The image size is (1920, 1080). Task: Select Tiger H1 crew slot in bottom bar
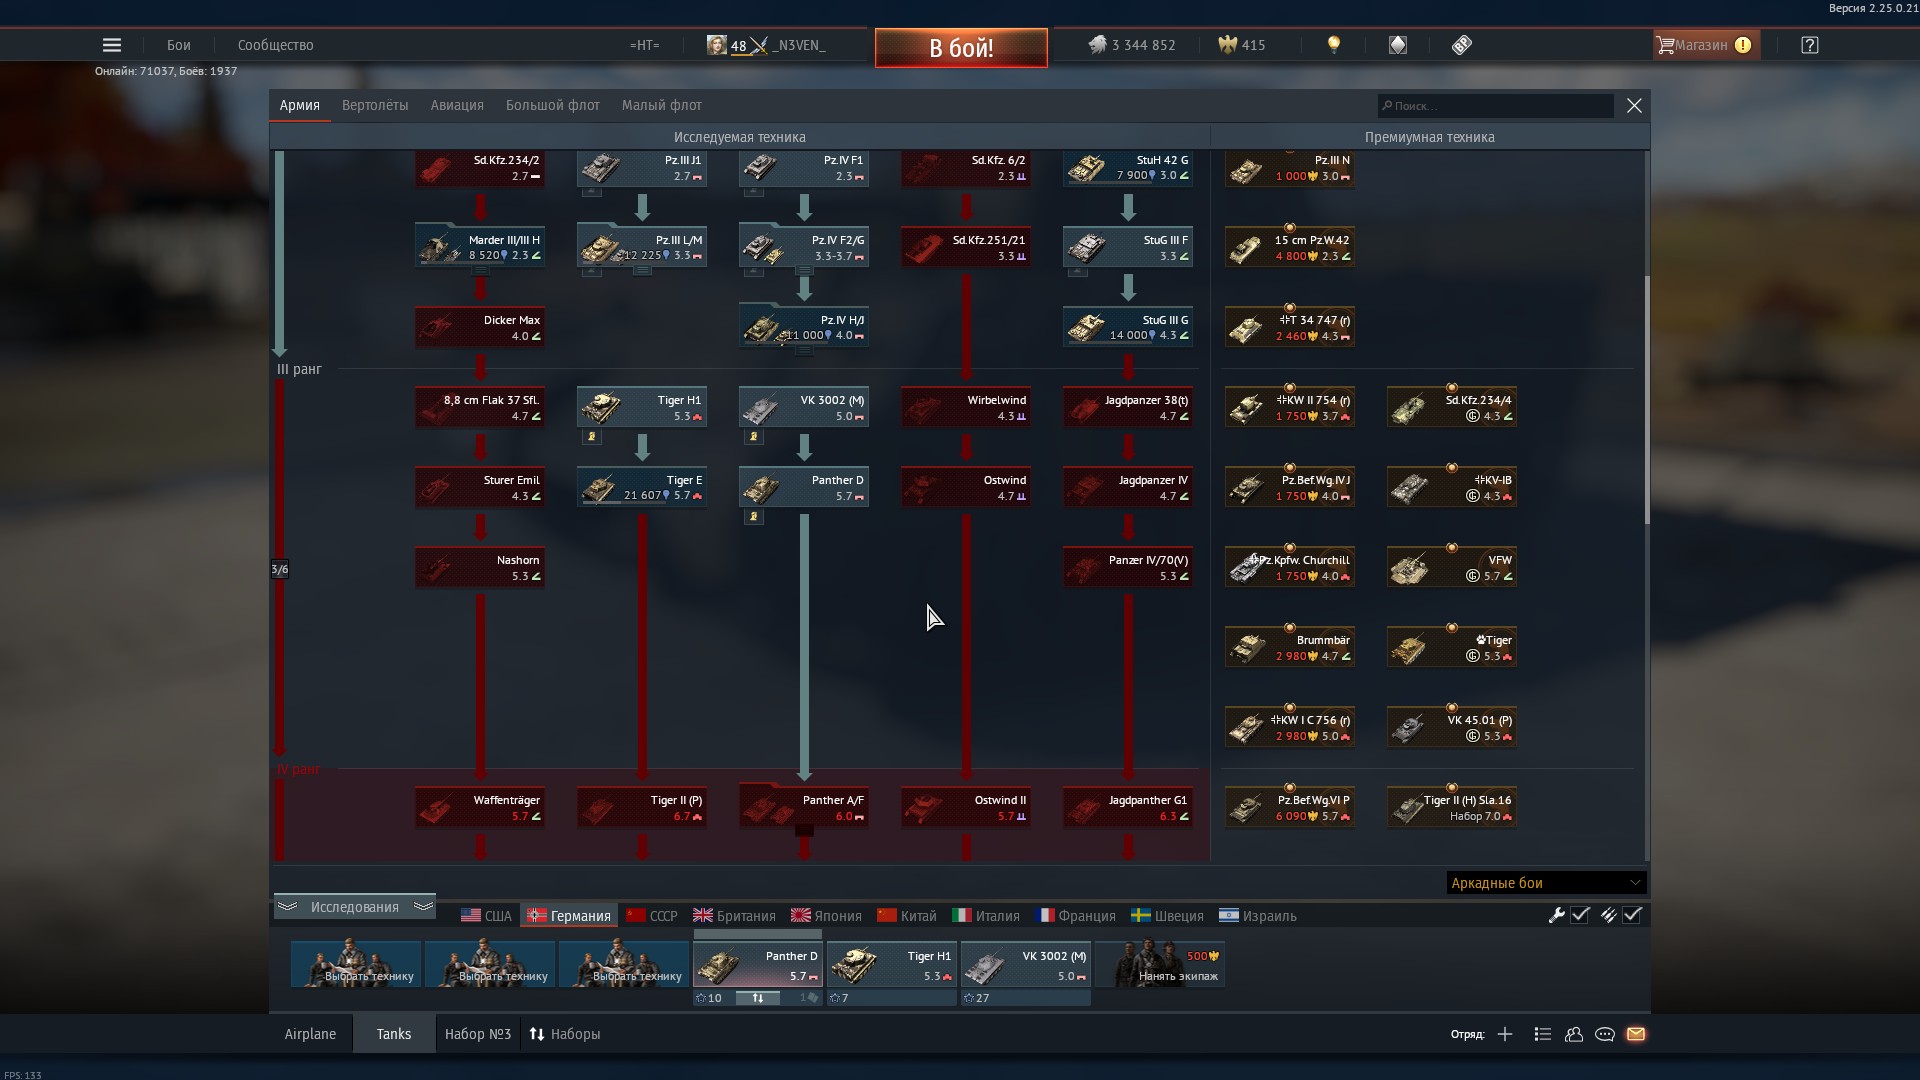tap(892, 965)
